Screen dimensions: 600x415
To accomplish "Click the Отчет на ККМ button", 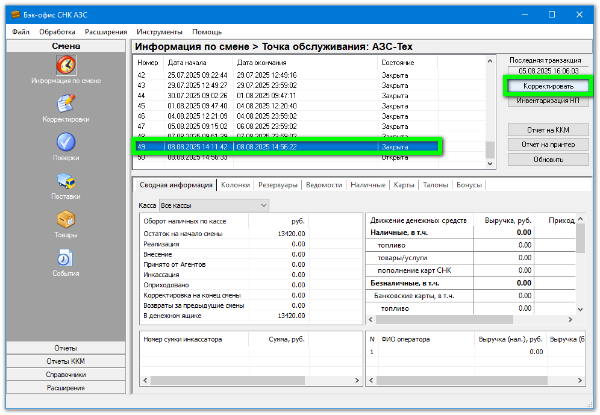I will (x=547, y=130).
